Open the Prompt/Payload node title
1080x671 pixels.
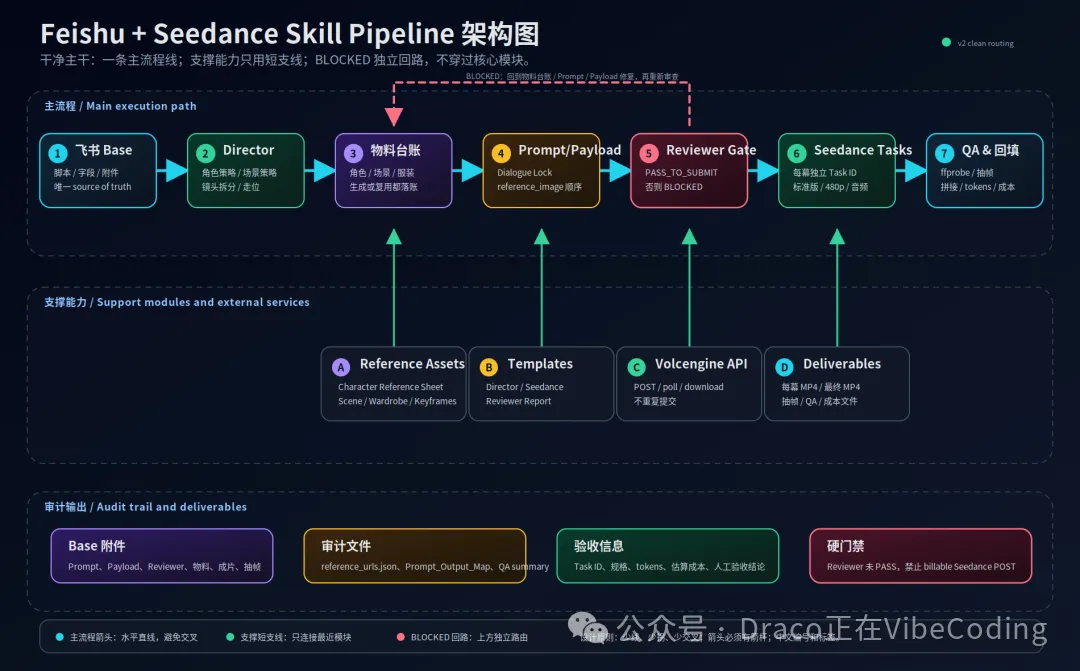[x=570, y=150]
